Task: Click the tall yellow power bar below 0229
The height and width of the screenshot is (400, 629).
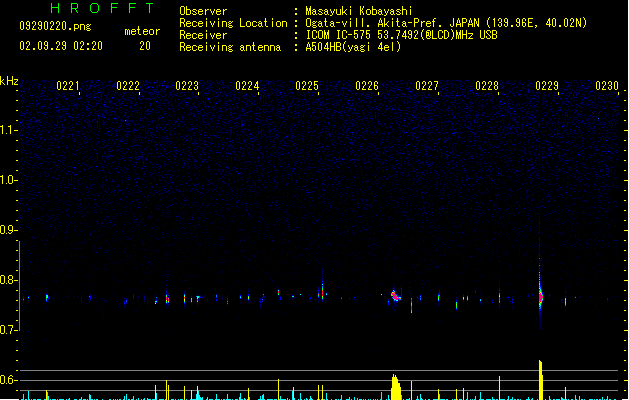Action: (x=541, y=380)
